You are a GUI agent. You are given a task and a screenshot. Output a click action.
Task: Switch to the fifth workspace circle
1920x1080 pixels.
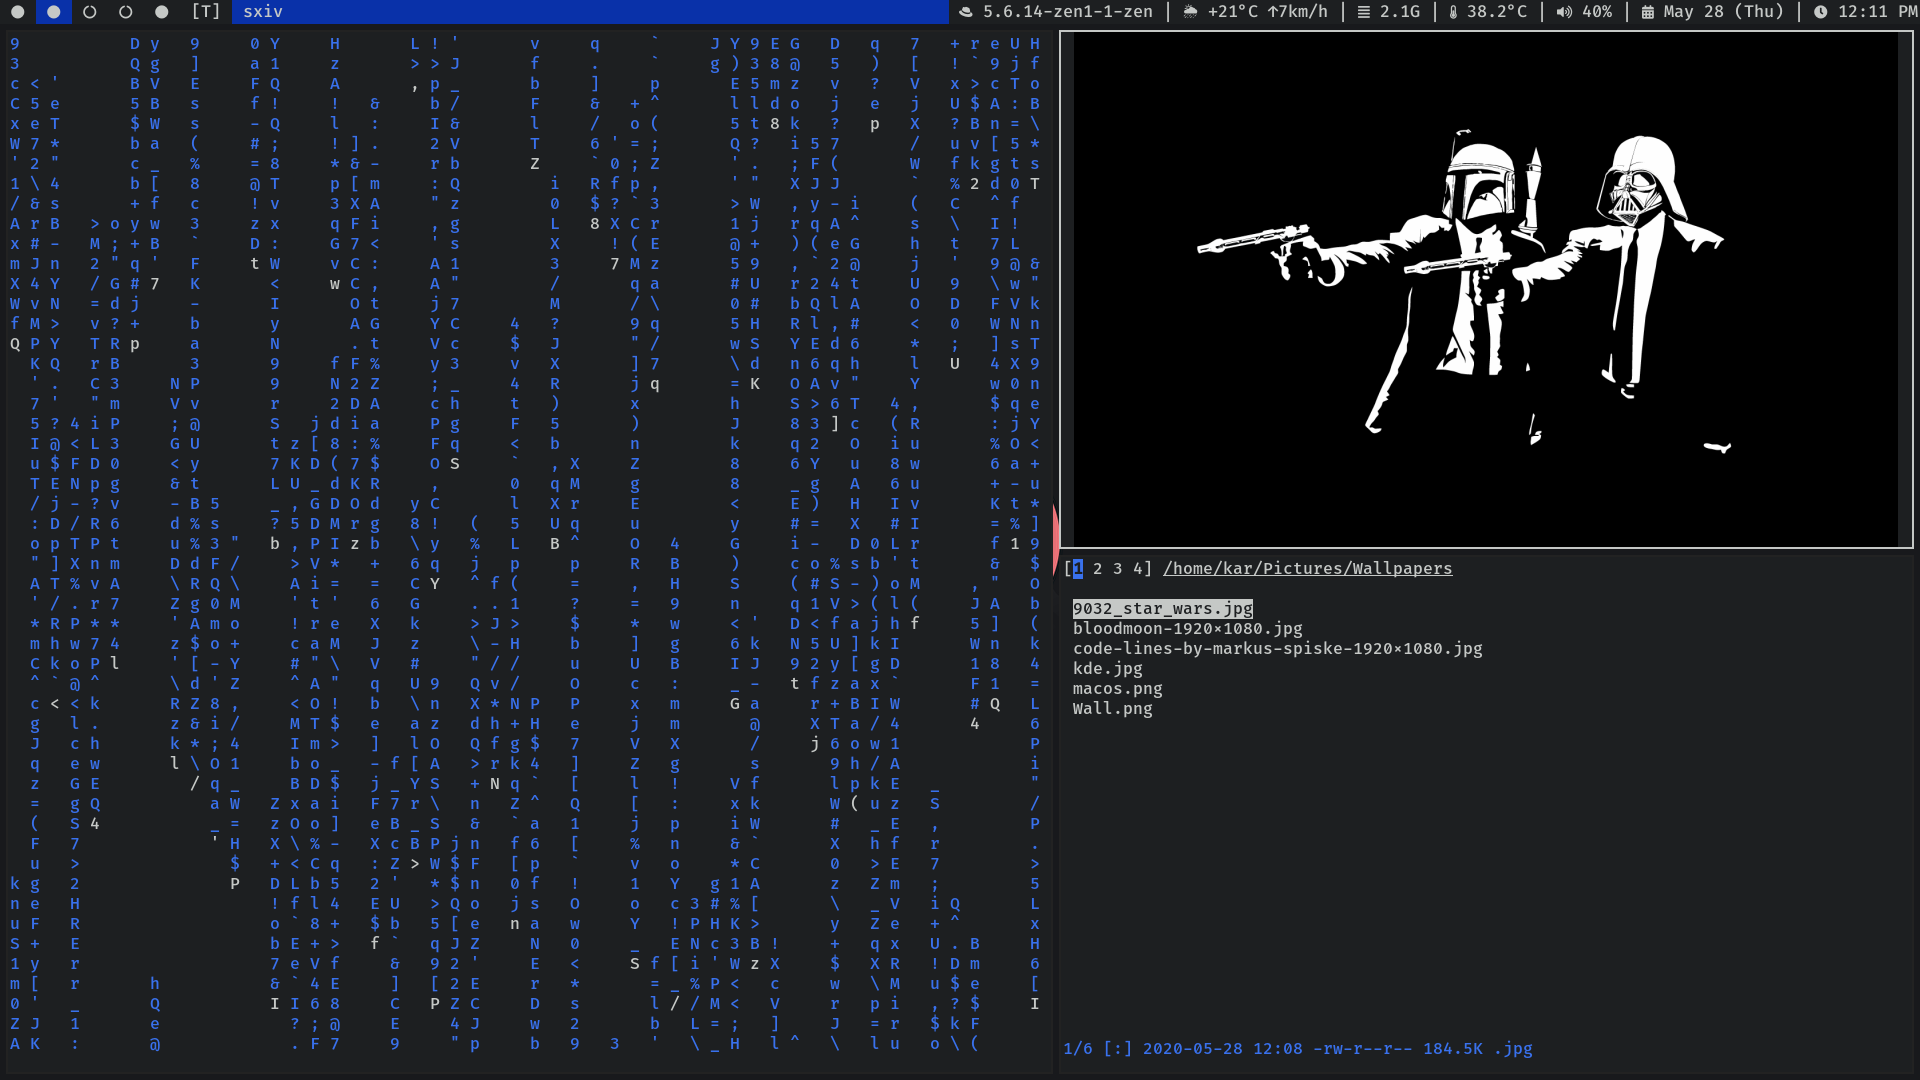[161, 12]
